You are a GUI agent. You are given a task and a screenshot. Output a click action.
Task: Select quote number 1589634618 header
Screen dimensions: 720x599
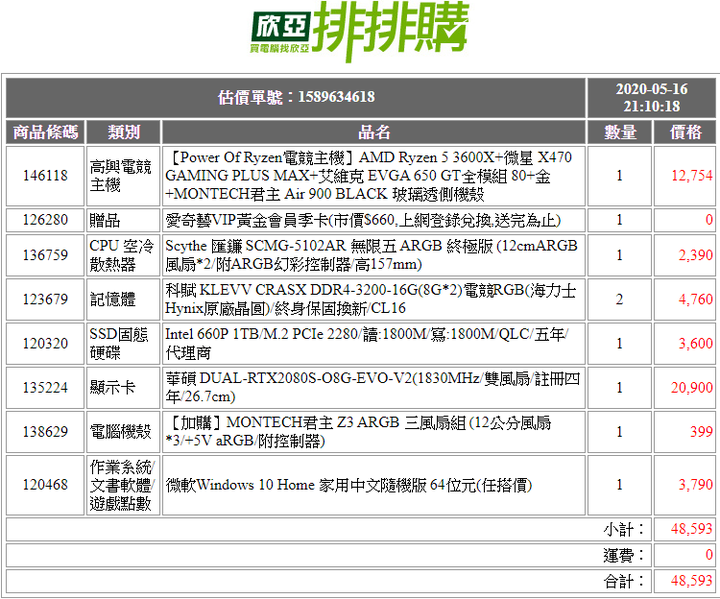pos(296,97)
